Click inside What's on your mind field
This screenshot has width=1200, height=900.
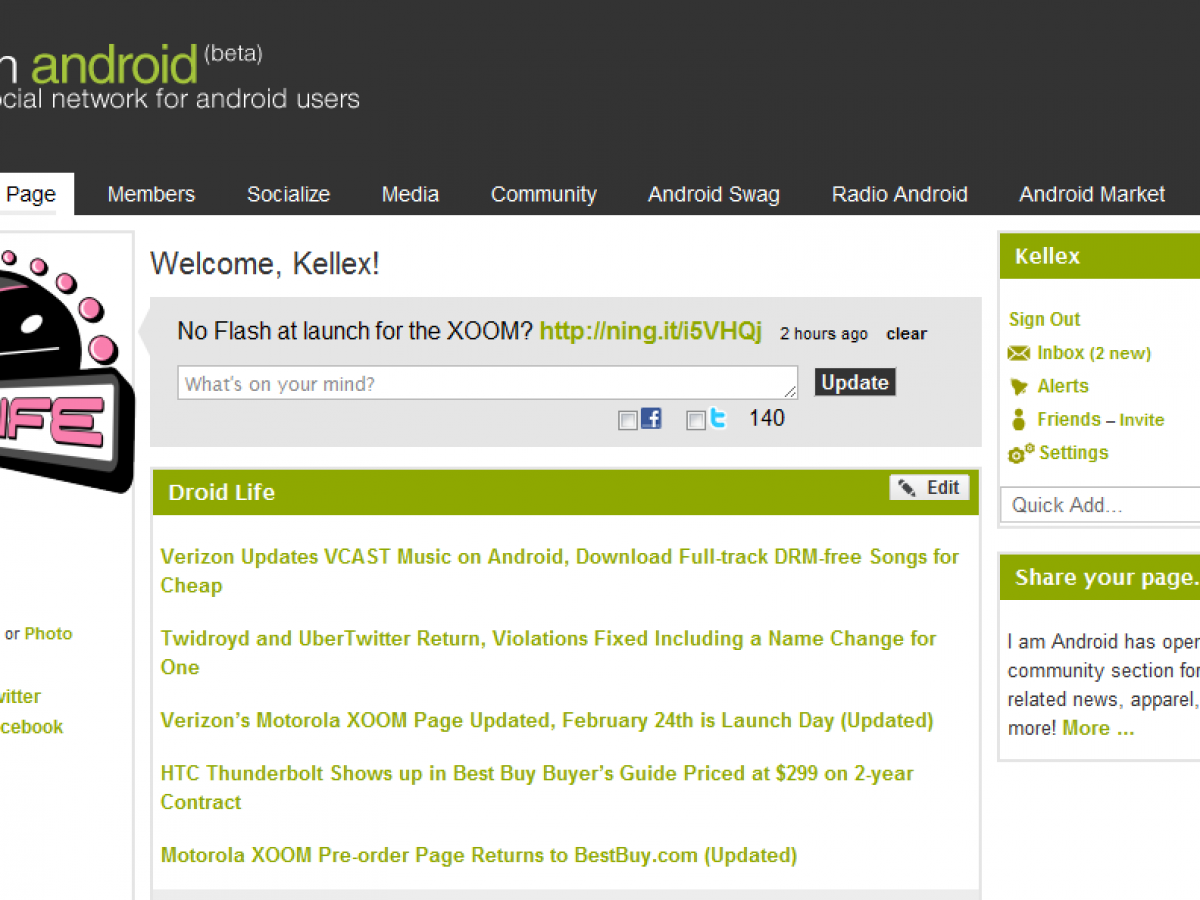pos(487,383)
